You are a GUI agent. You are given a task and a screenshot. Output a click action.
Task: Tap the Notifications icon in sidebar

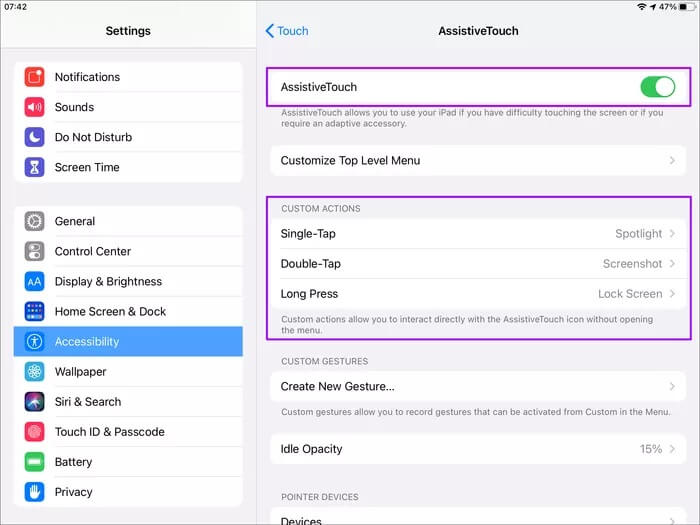35,77
